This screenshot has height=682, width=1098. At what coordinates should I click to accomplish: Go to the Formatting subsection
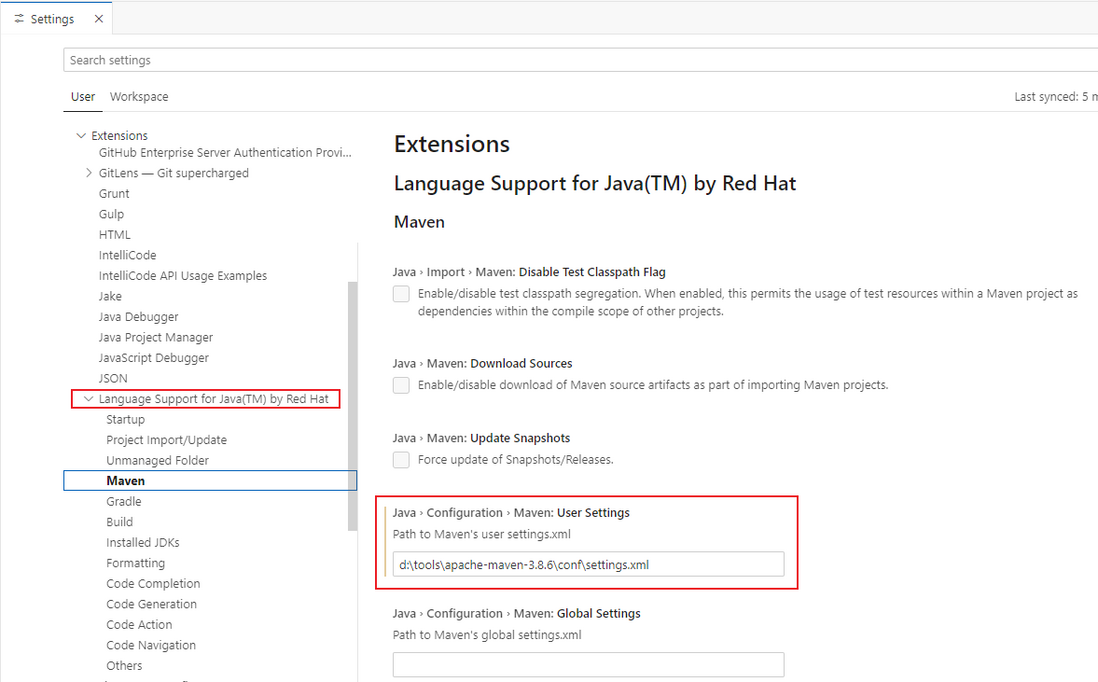pyautogui.click(x=136, y=563)
